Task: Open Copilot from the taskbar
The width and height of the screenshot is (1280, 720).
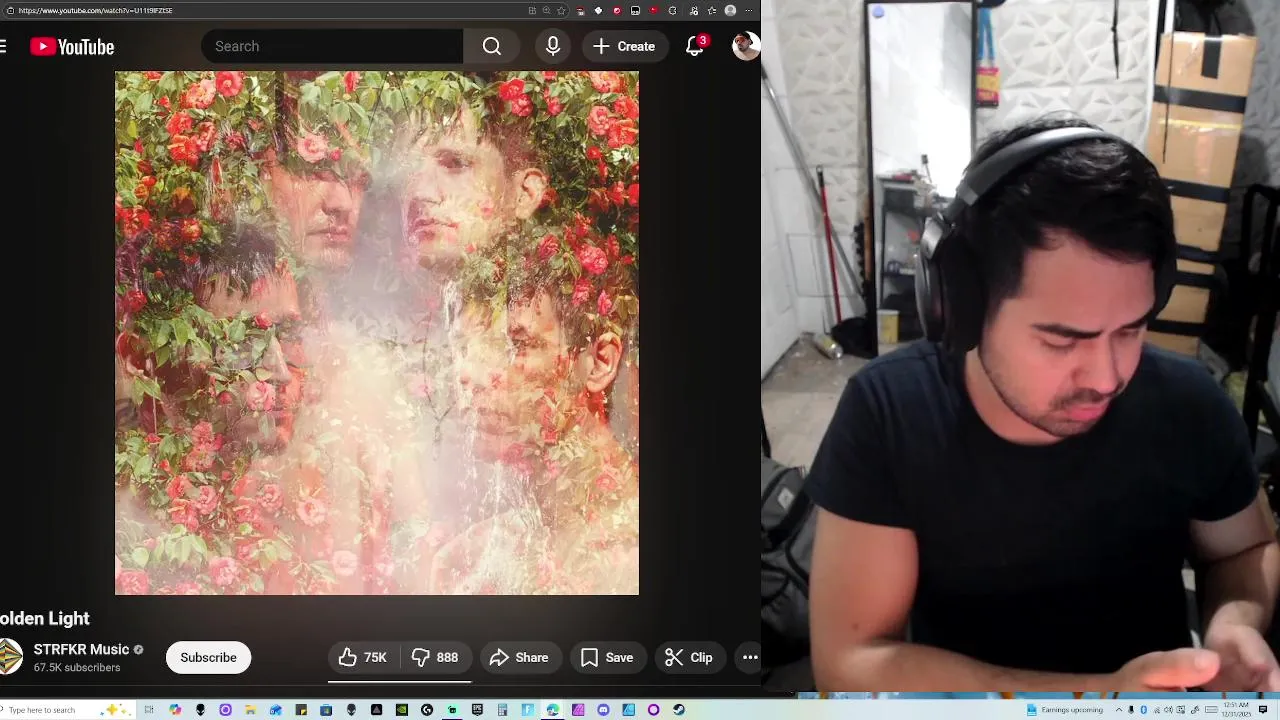Action: click(x=175, y=710)
